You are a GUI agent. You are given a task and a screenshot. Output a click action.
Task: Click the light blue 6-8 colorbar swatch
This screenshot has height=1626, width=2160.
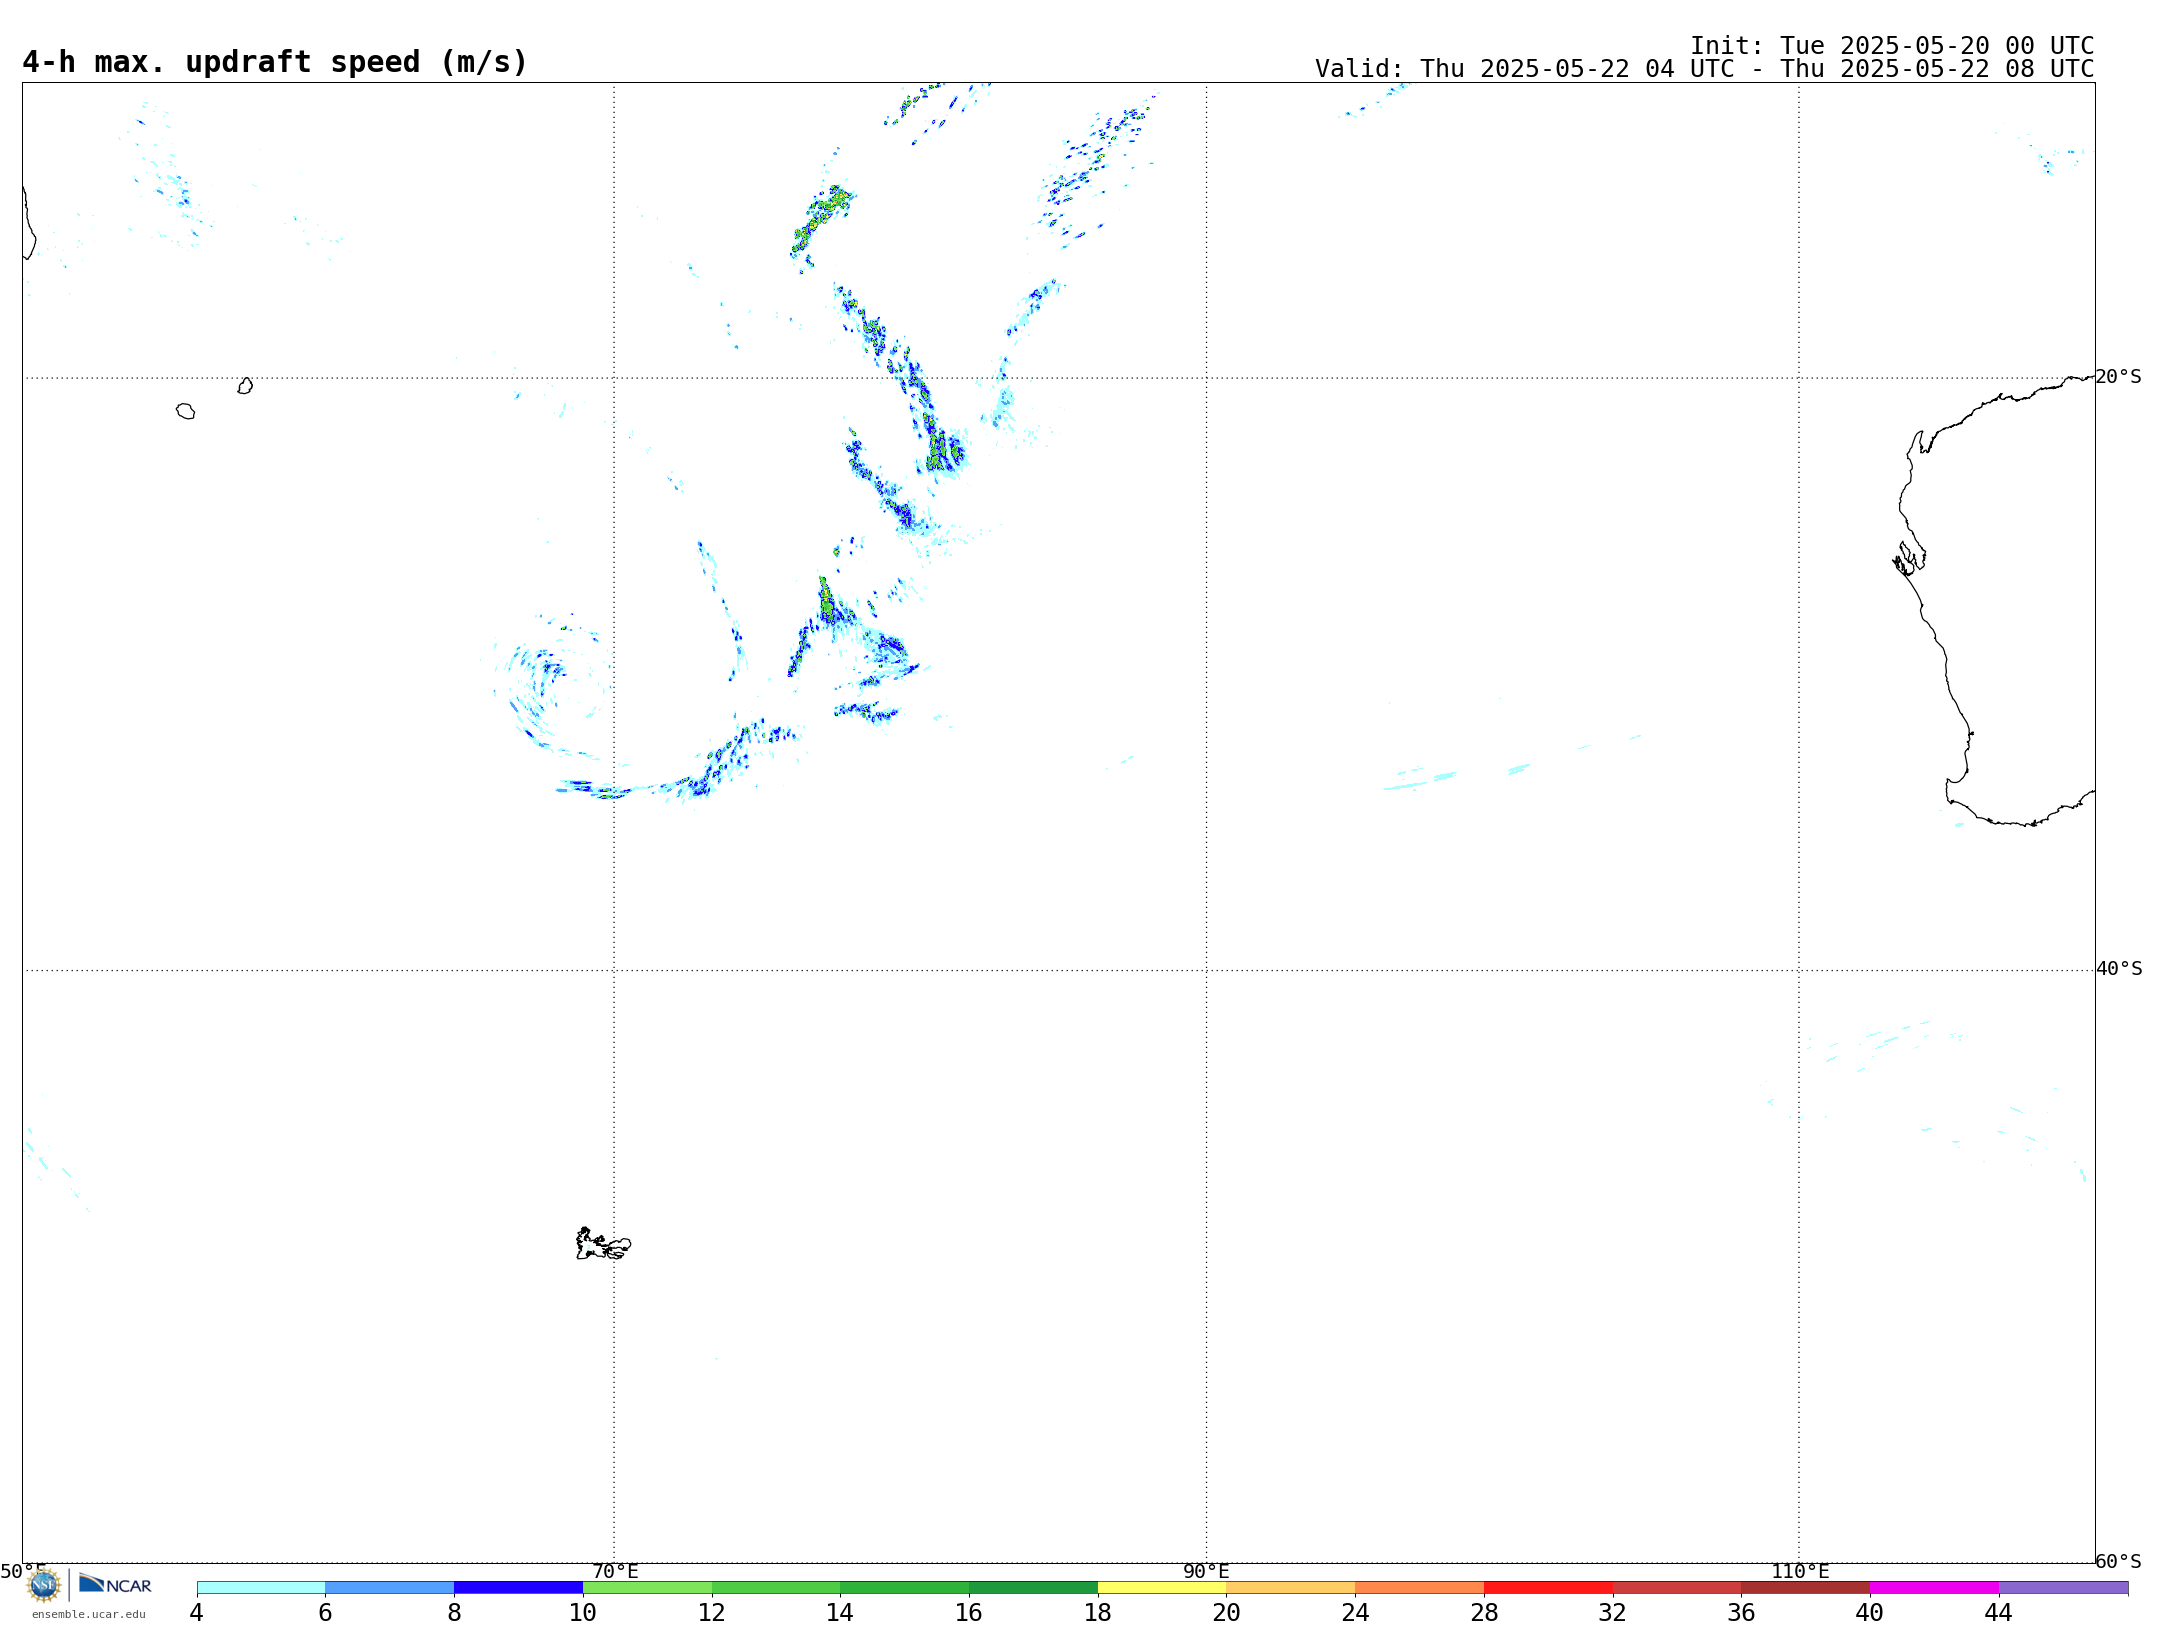(x=390, y=1587)
